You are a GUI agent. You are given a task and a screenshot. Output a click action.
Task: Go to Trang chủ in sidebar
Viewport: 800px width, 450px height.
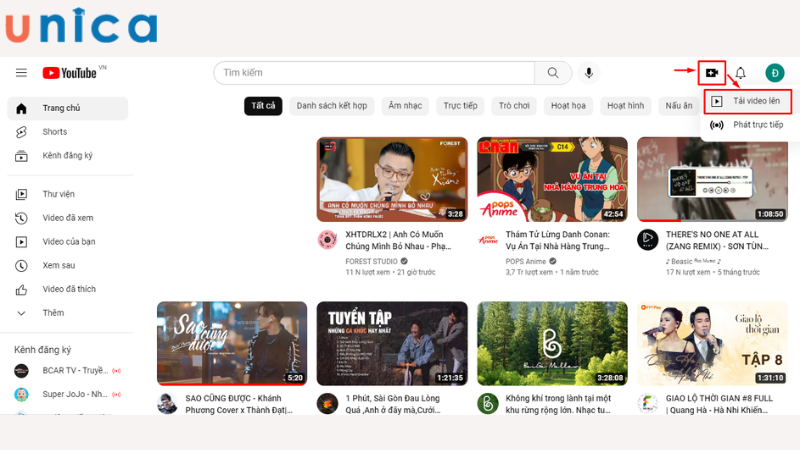[x=68, y=108]
